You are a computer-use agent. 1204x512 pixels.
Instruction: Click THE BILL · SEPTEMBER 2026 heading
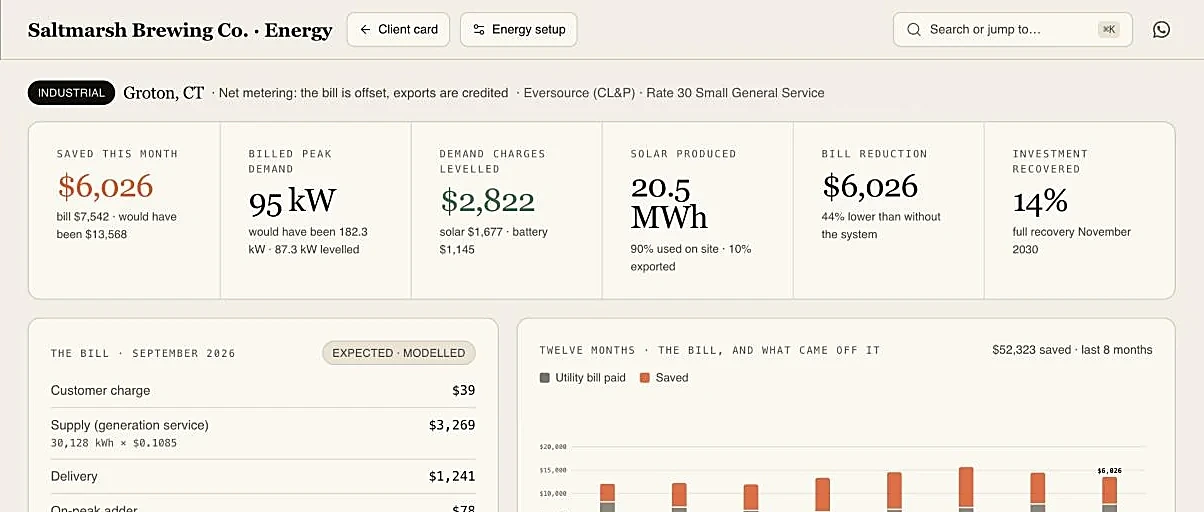(143, 353)
